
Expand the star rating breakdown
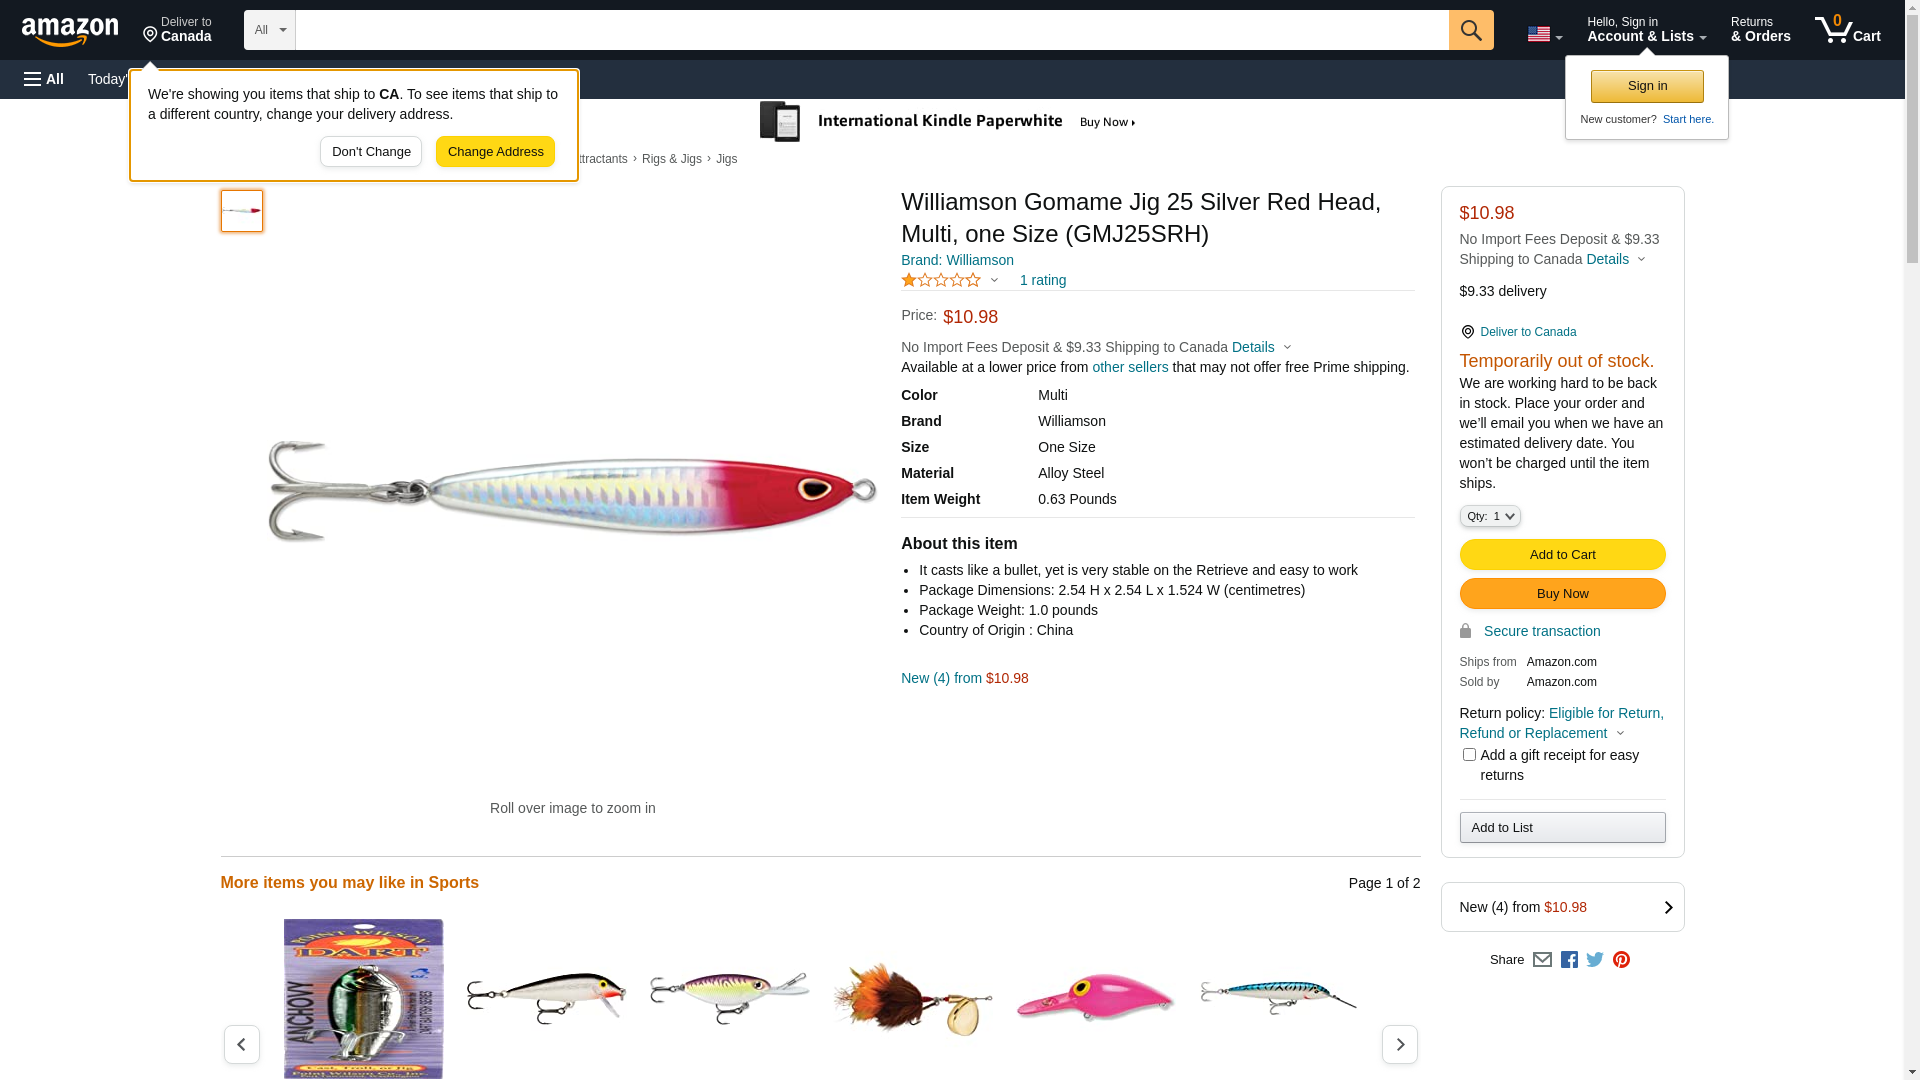click(x=950, y=280)
